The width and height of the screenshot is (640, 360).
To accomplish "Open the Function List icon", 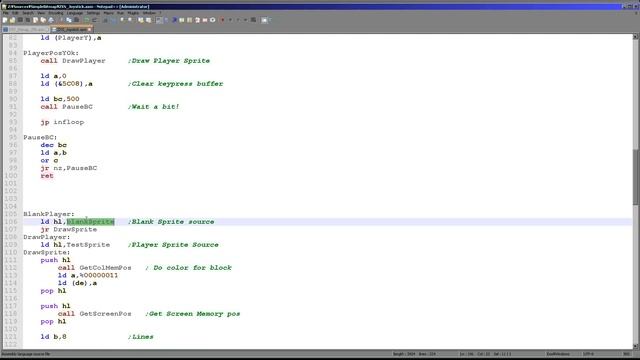I will coord(197,20).
